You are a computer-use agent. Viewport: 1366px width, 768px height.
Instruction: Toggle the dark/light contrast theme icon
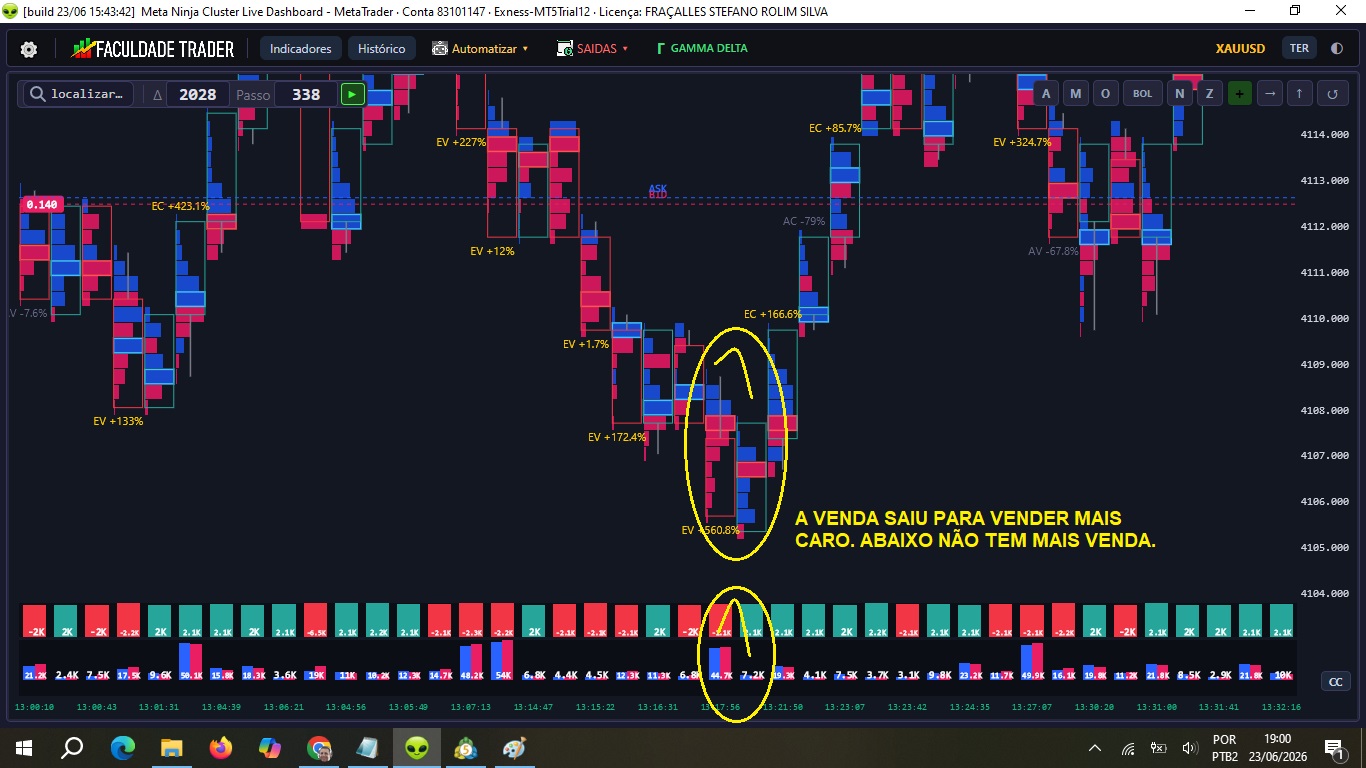(1337, 48)
